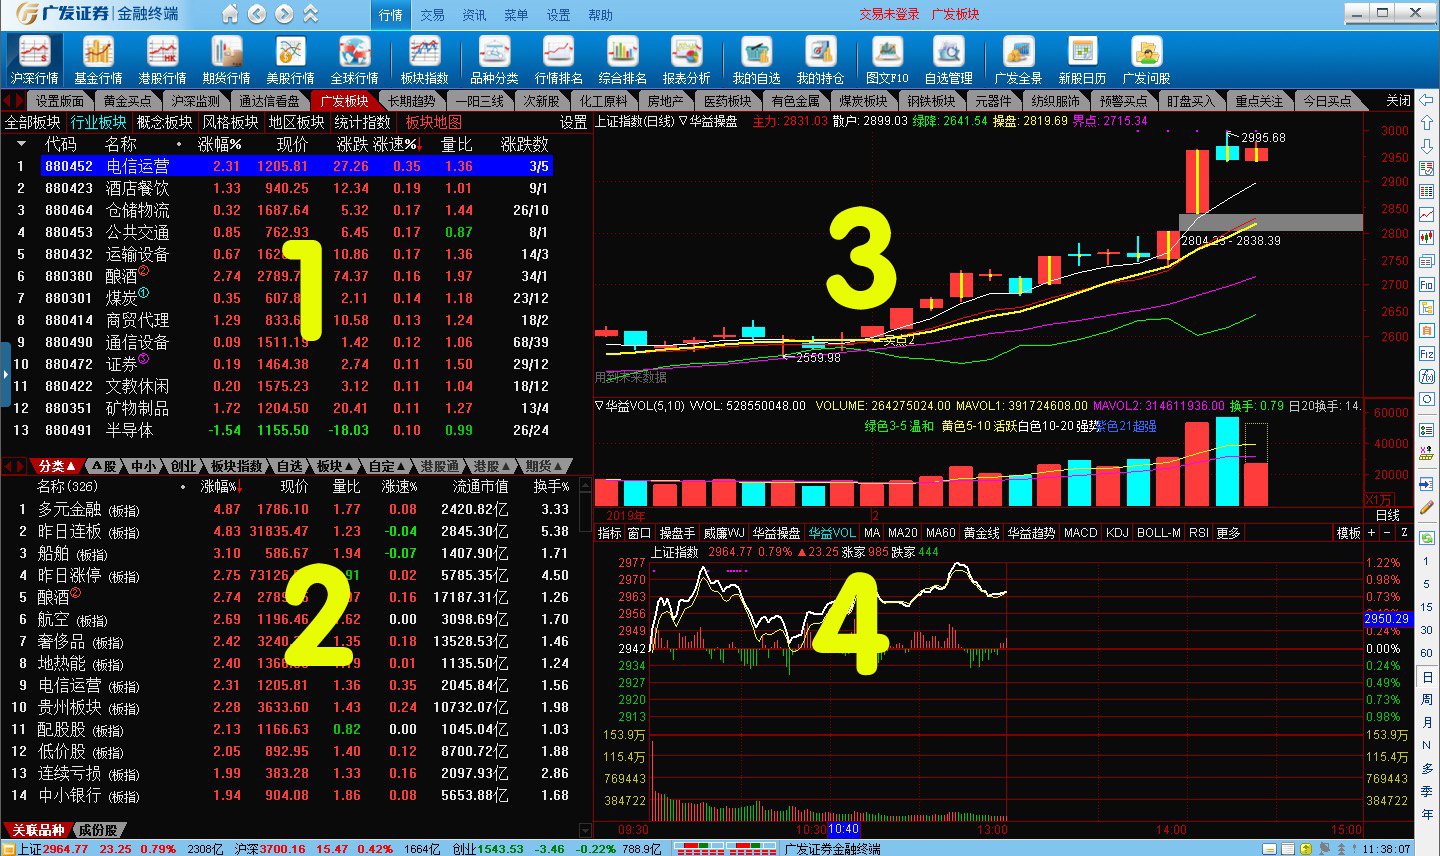Open 基金行情 fund quotes icon
The image size is (1440, 856).
click(x=98, y=60)
